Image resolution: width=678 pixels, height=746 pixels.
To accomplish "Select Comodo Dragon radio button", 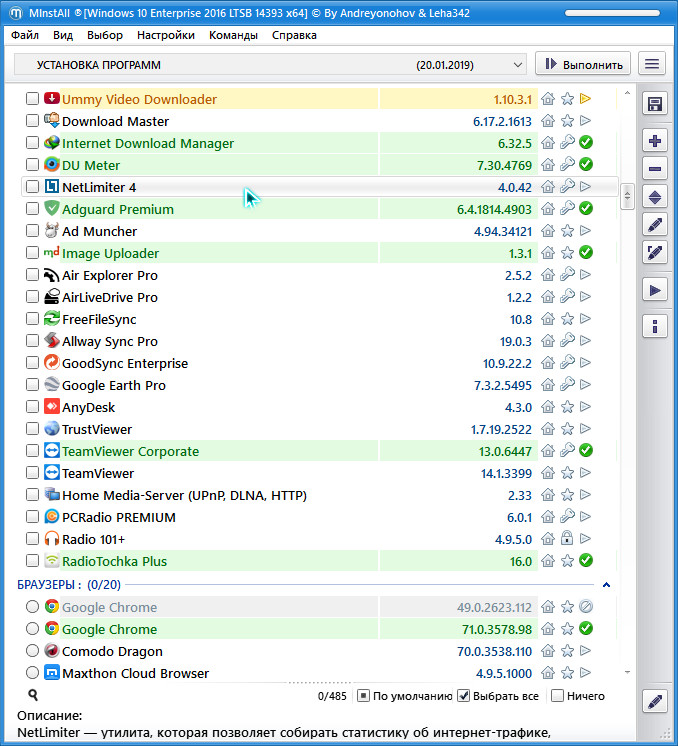I will coord(32,650).
